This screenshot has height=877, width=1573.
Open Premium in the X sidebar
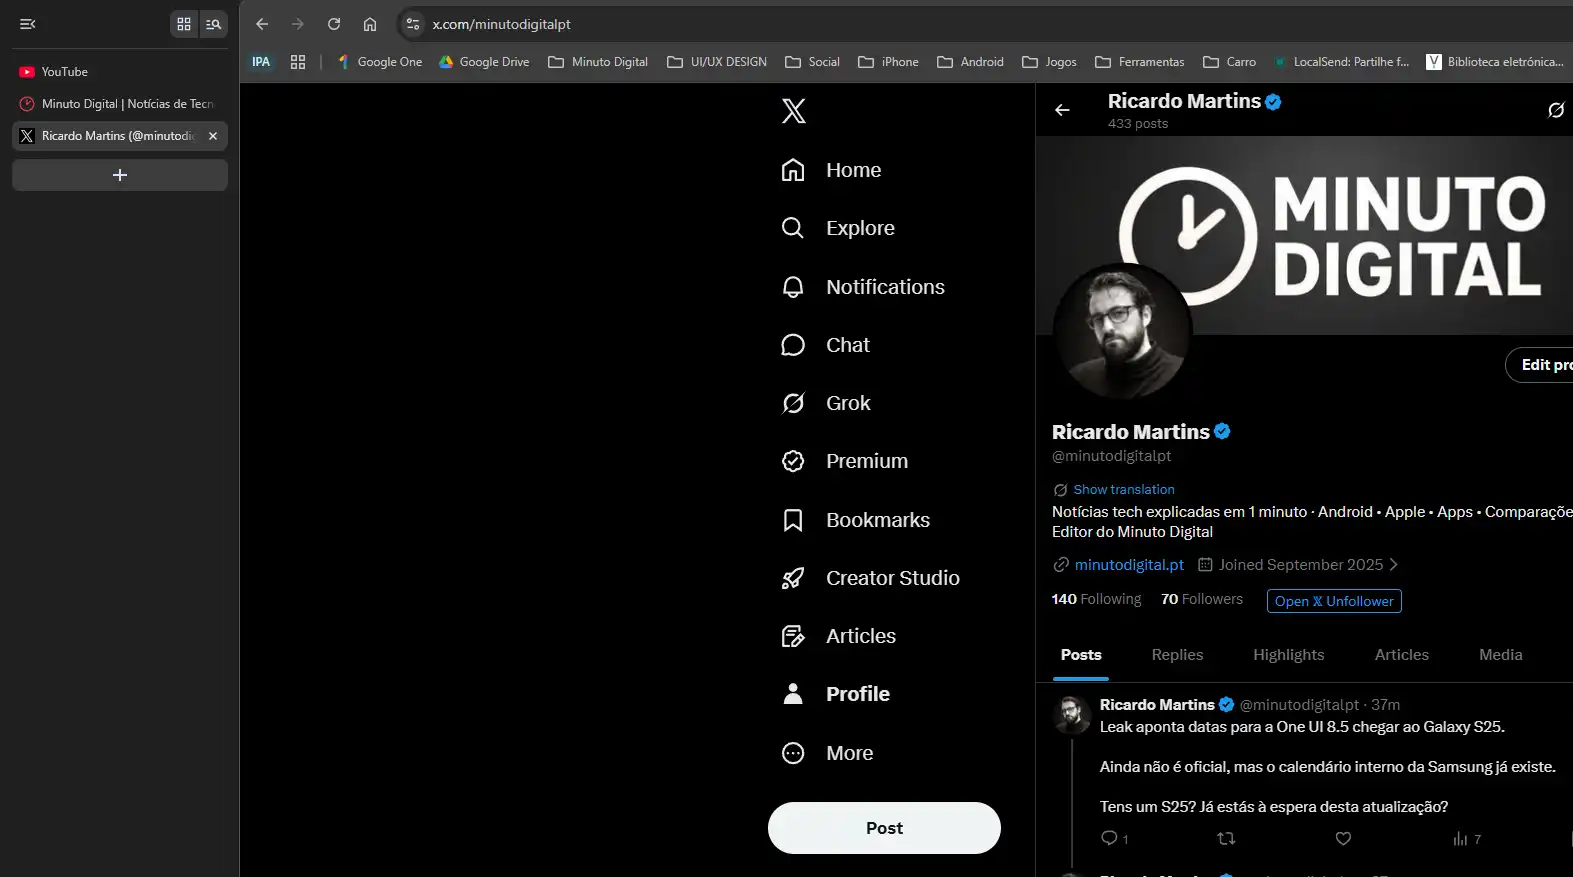[x=844, y=461]
